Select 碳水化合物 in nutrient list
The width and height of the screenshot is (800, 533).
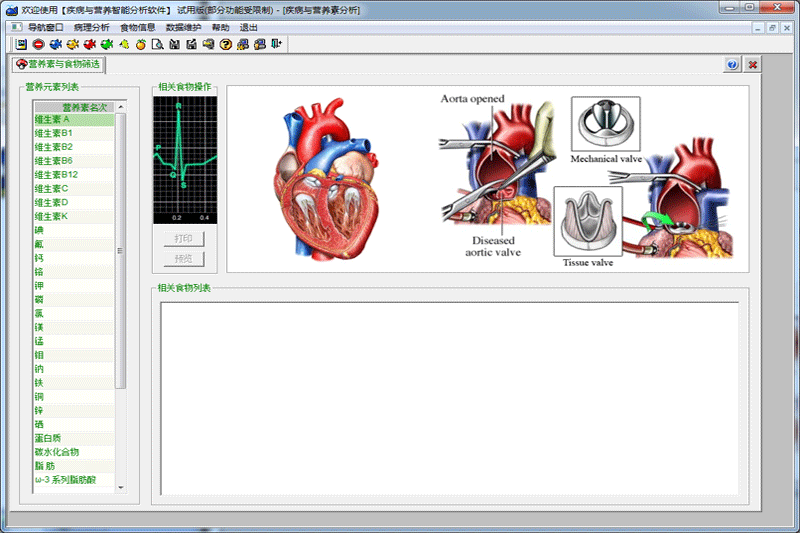(74, 452)
